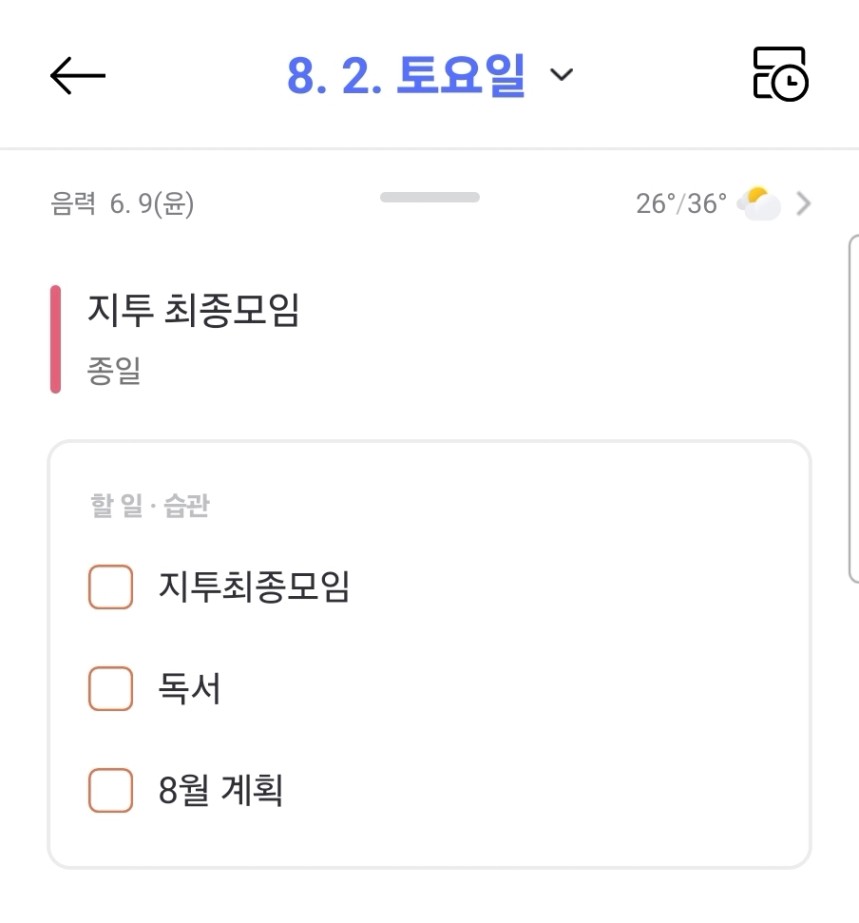Viewport: 859px width, 923px height.
Task: Open the schedule history clock icon
Action: click(x=781, y=74)
